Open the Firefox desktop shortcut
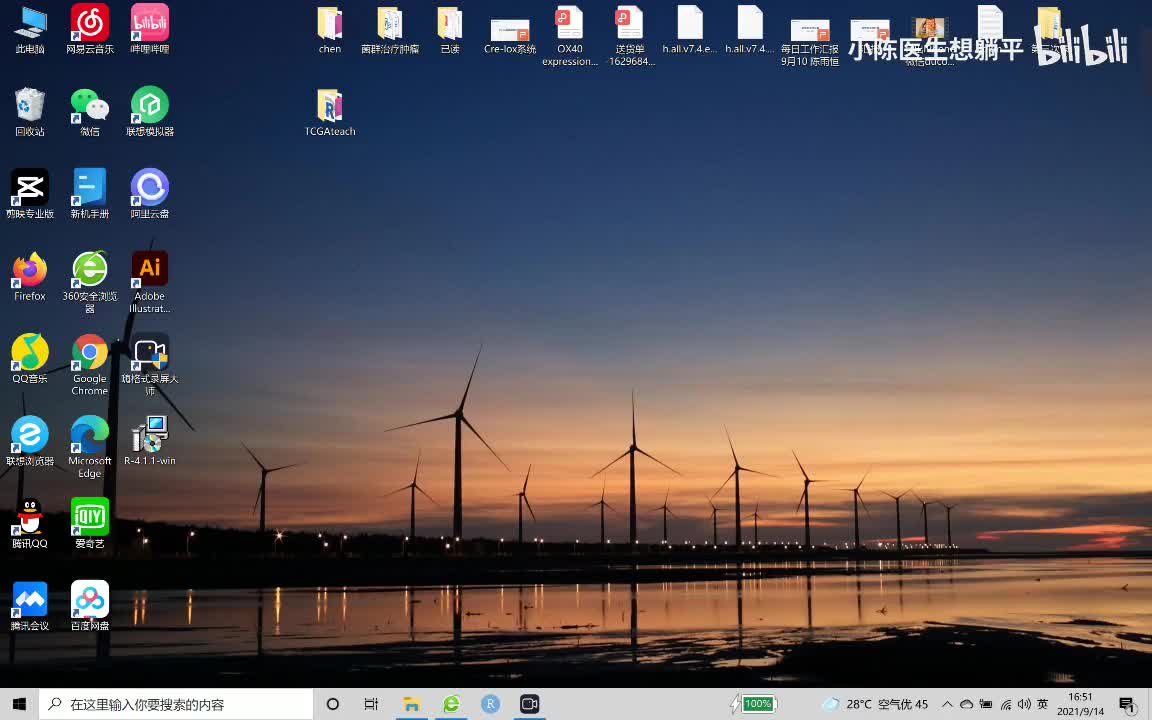 [30, 271]
